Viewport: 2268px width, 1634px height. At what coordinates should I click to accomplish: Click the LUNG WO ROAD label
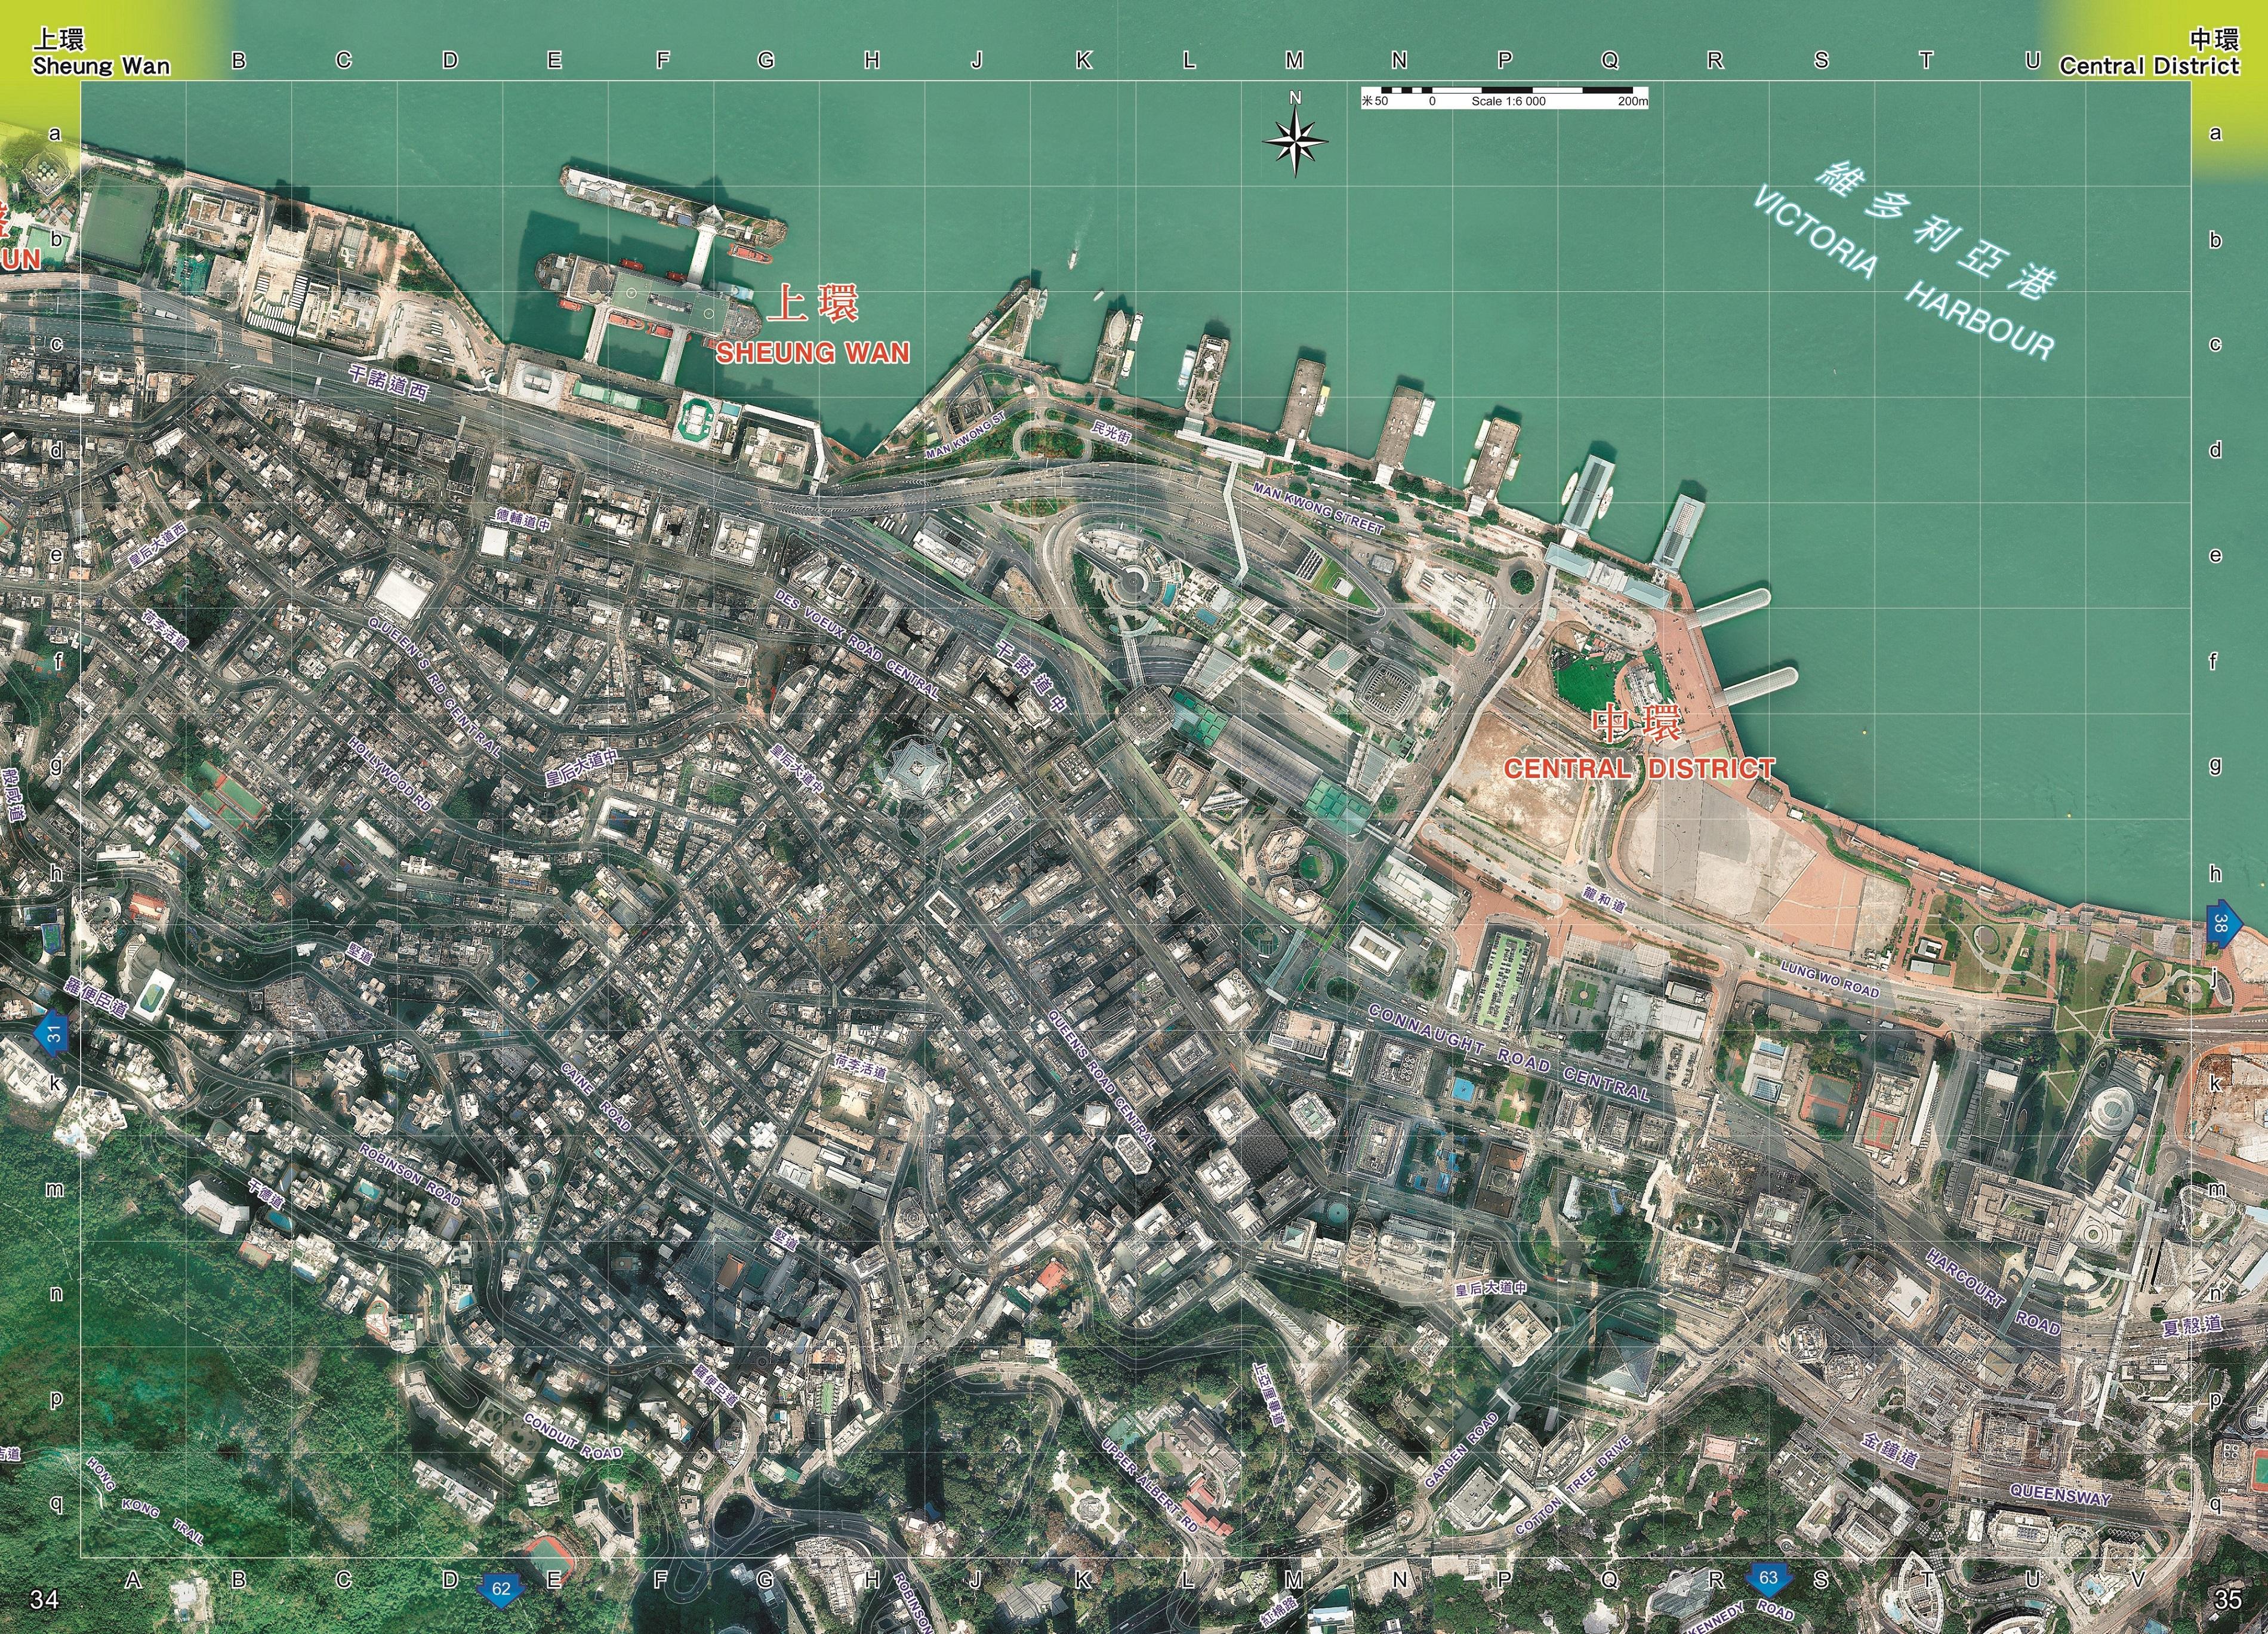pos(1830,979)
